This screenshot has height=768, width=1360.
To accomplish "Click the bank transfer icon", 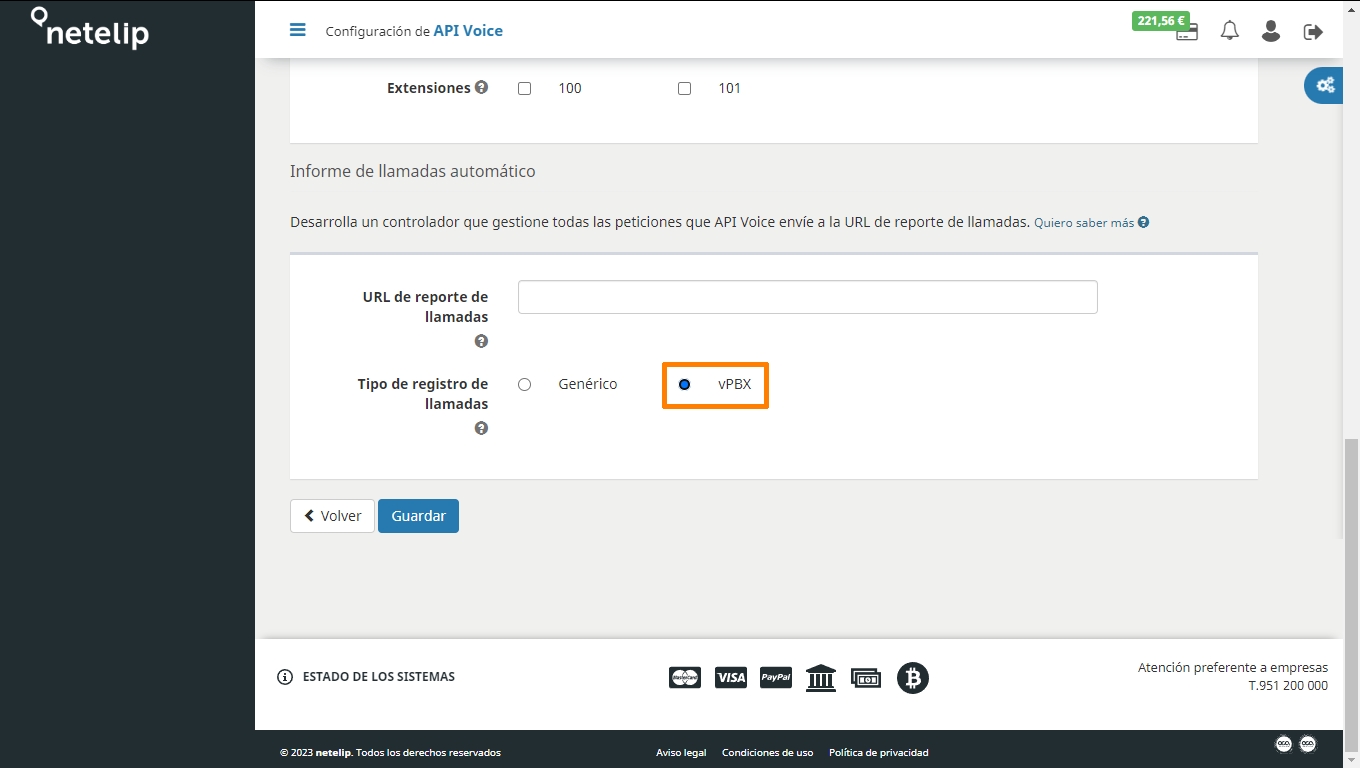I will [x=821, y=678].
